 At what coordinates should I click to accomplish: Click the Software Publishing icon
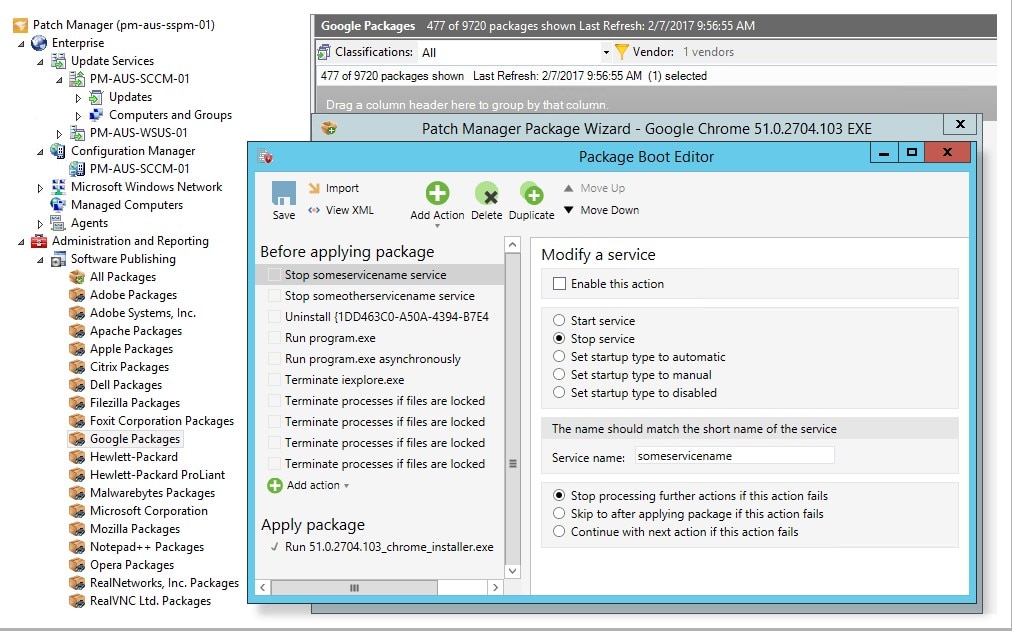(58, 259)
